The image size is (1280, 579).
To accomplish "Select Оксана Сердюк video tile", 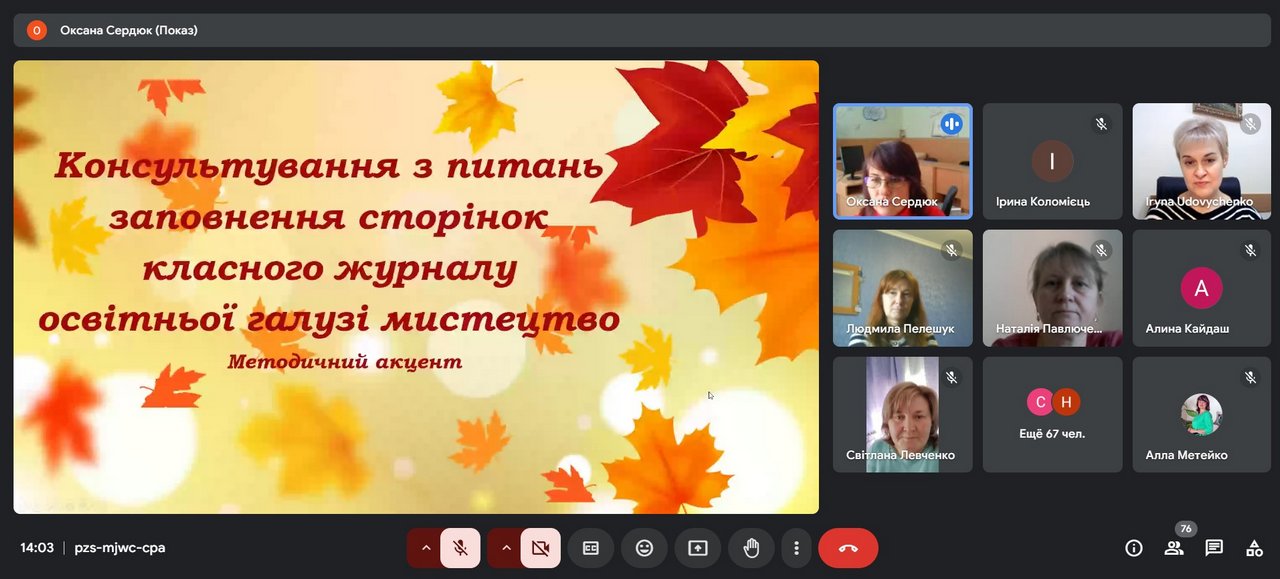I will [x=902, y=161].
